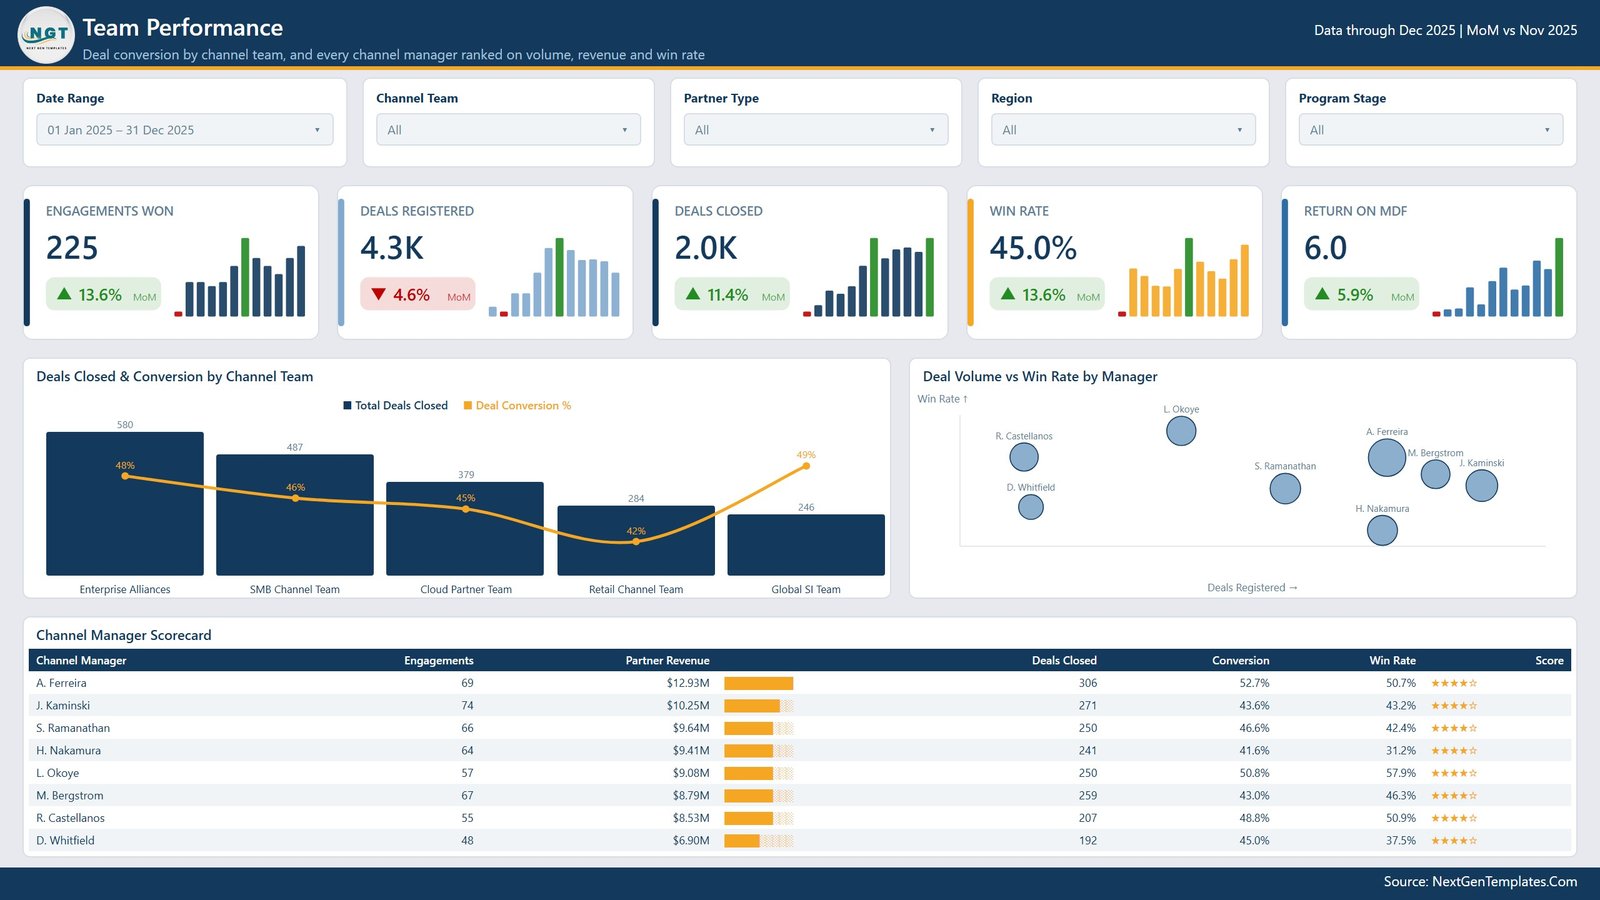Open the Date Range dropdown

click(185, 130)
